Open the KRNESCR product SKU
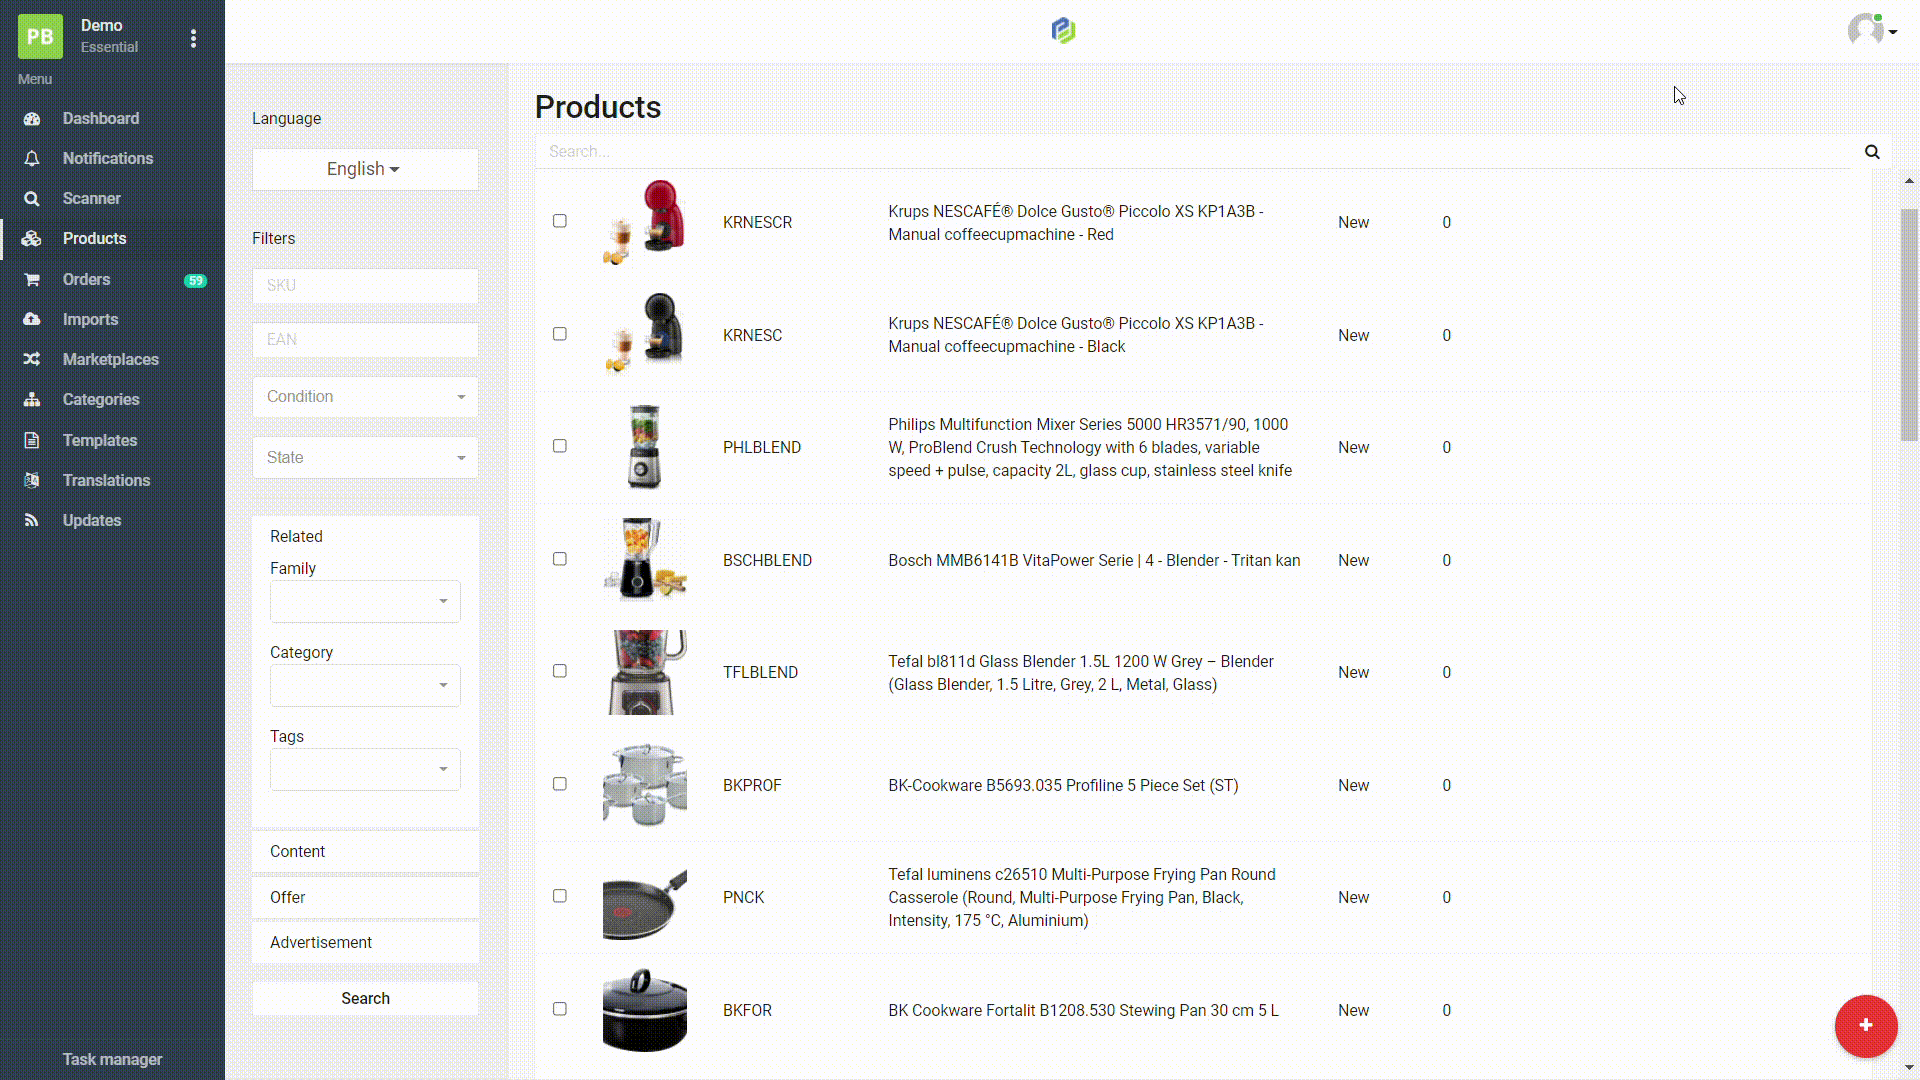1920x1080 pixels. (x=757, y=223)
